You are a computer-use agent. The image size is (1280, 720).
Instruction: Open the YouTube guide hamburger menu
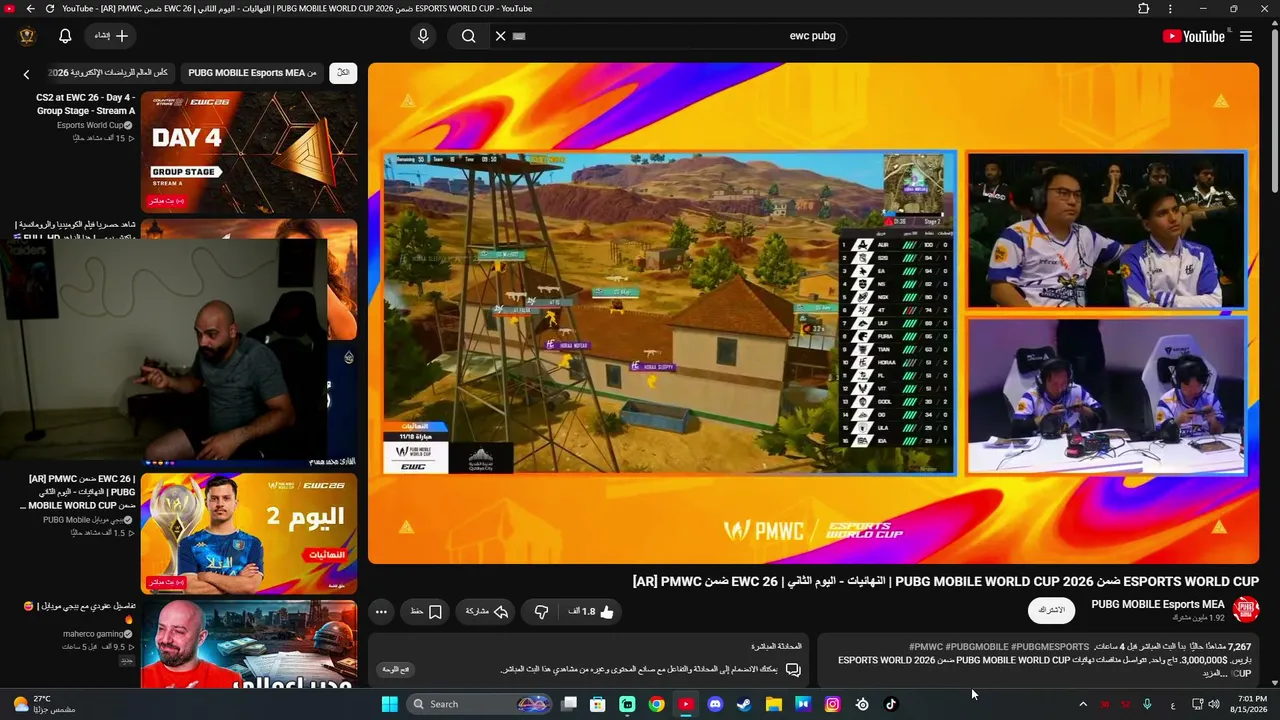pyautogui.click(x=1246, y=36)
